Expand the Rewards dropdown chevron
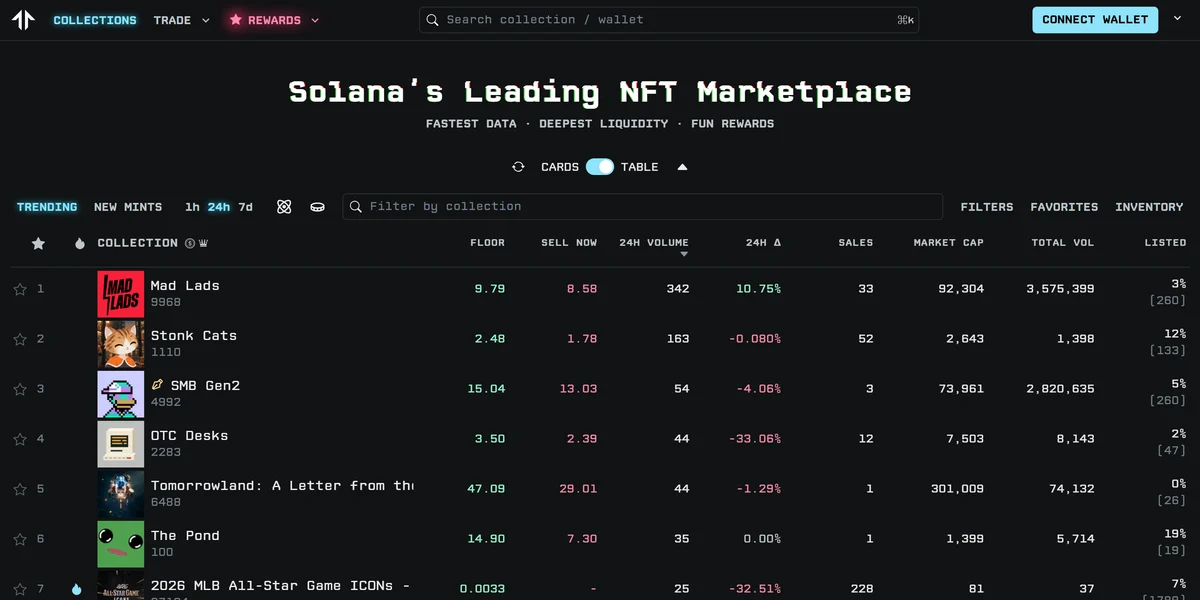 [x=315, y=20]
